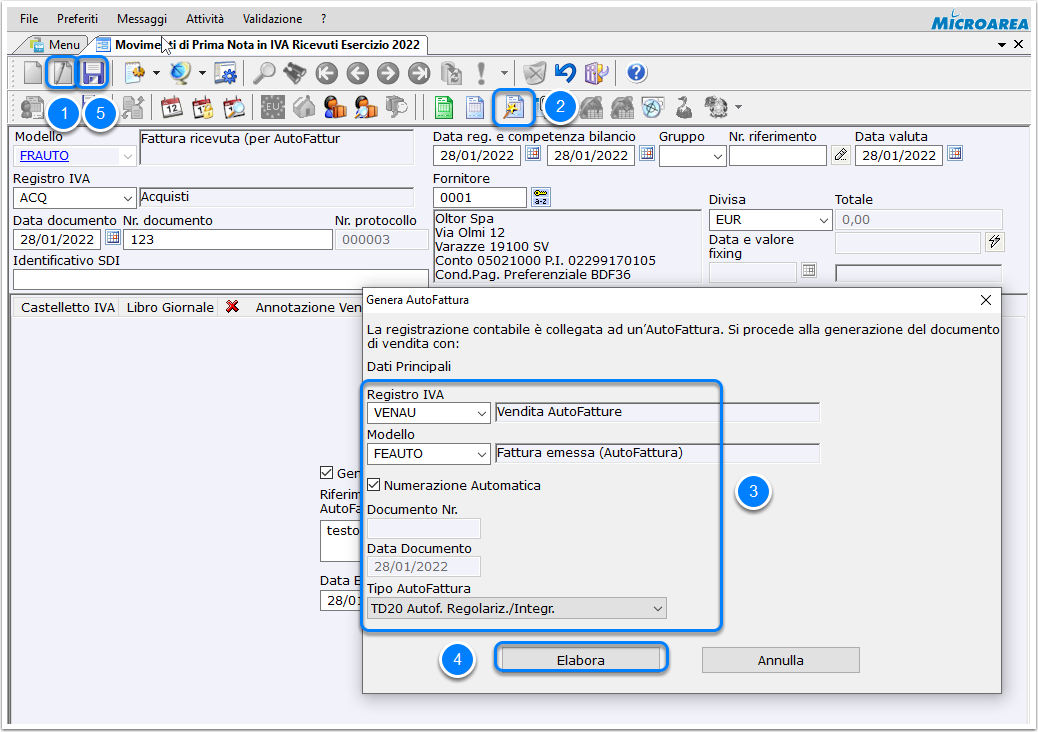
Task: Expand the Tipo AutoFattura TD20 dropdown
Action: point(658,609)
